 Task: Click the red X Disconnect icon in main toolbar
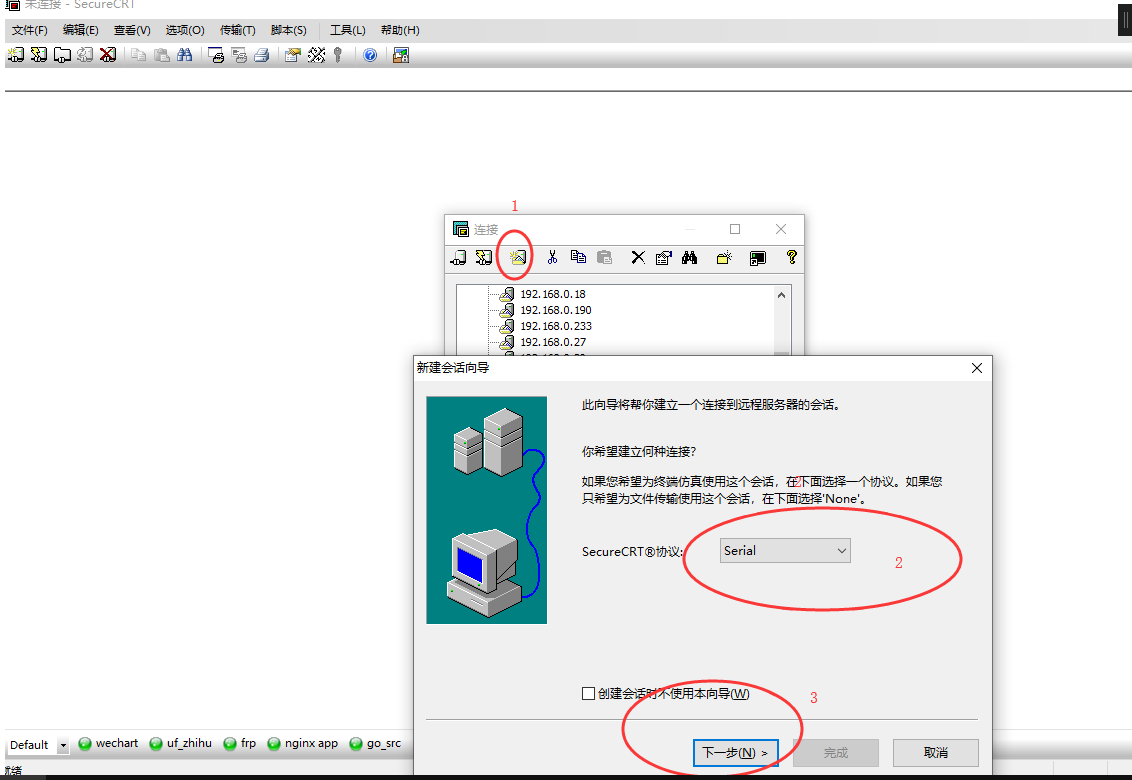tap(108, 55)
